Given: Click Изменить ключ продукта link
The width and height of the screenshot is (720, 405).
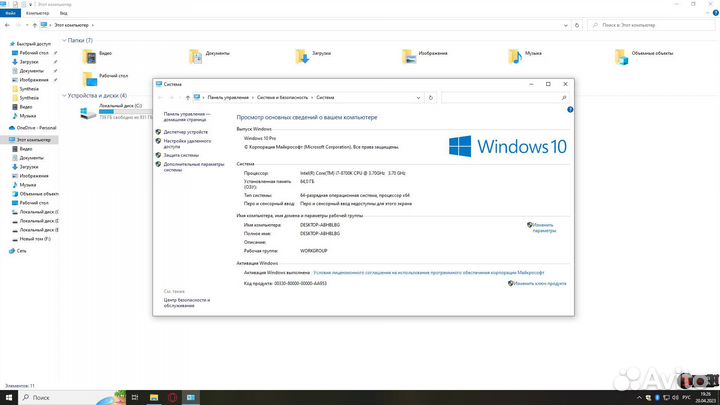Looking at the screenshot, I should [x=540, y=284].
